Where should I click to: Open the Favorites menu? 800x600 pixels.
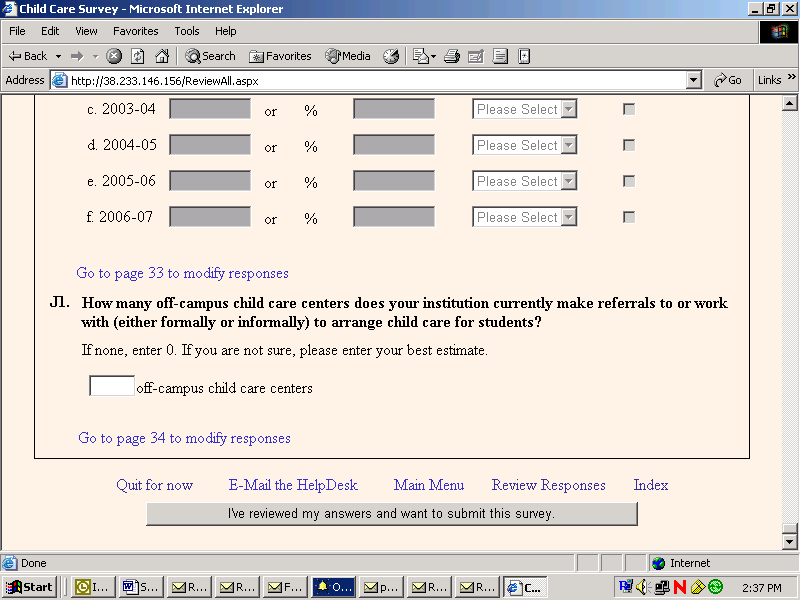pos(136,31)
